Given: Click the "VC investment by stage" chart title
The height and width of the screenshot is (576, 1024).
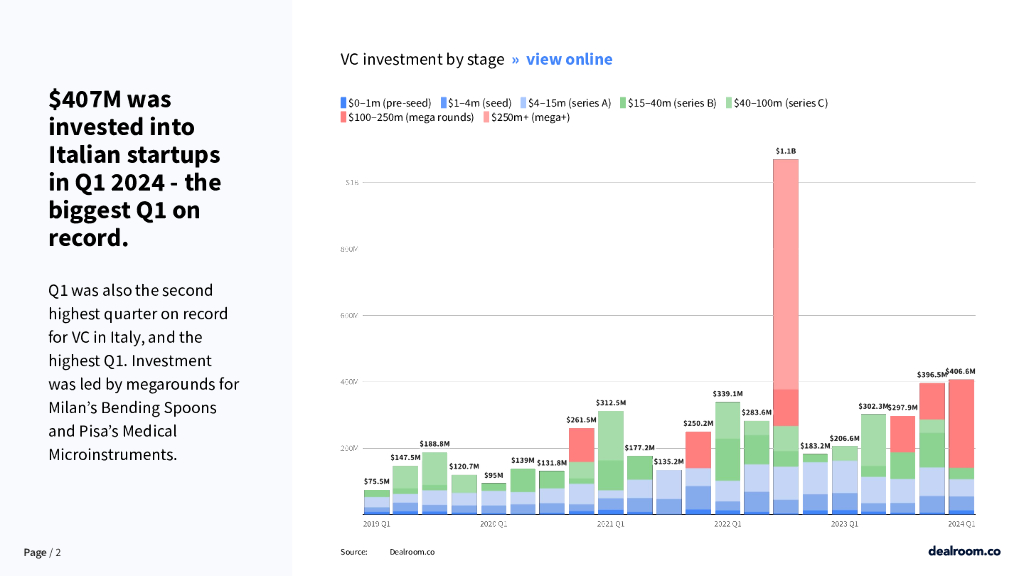Looking at the screenshot, I should pyautogui.click(x=422, y=59).
